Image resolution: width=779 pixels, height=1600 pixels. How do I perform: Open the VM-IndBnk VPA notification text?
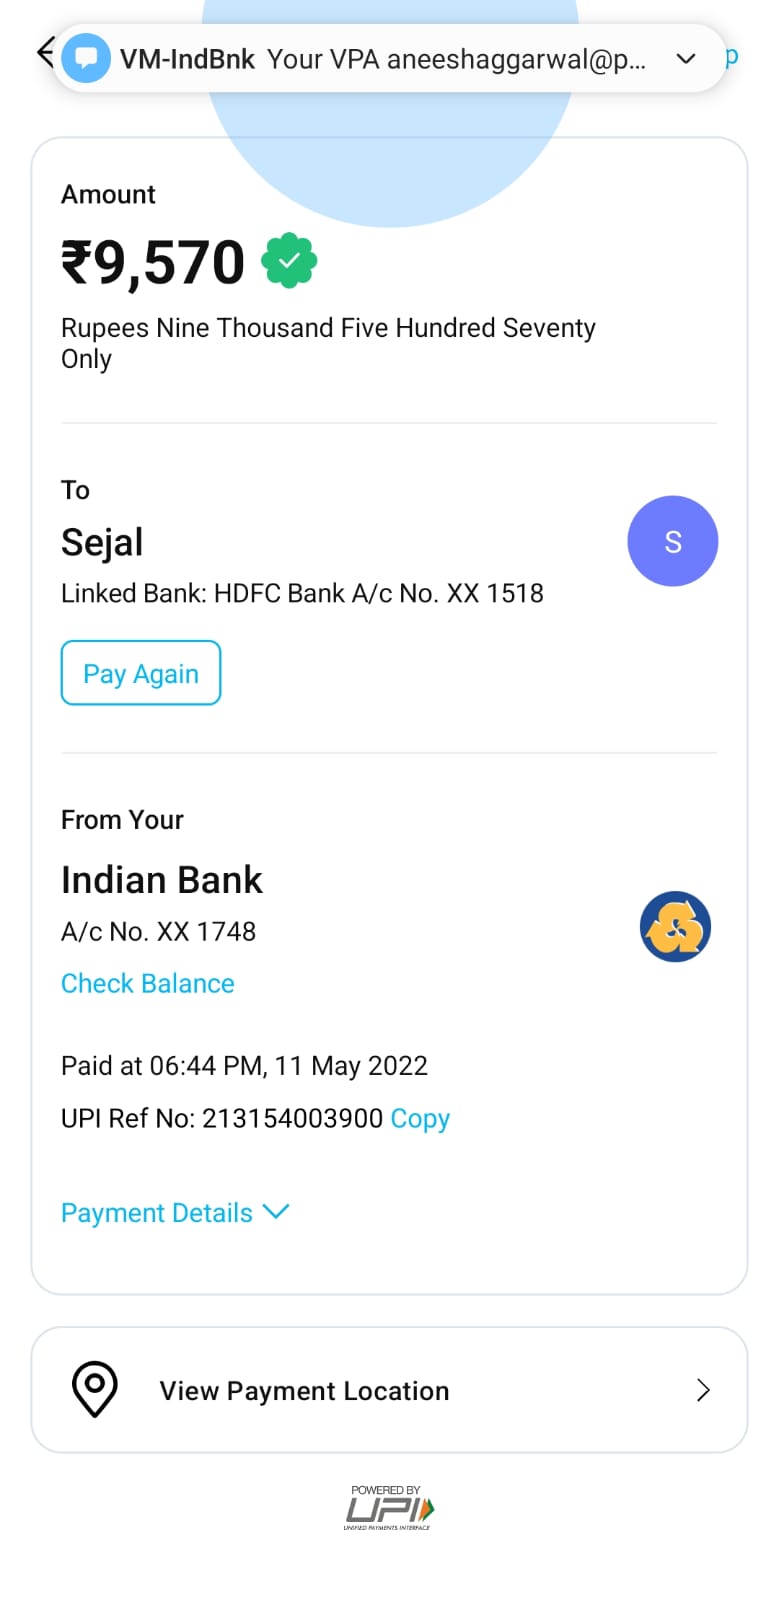[x=456, y=60]
